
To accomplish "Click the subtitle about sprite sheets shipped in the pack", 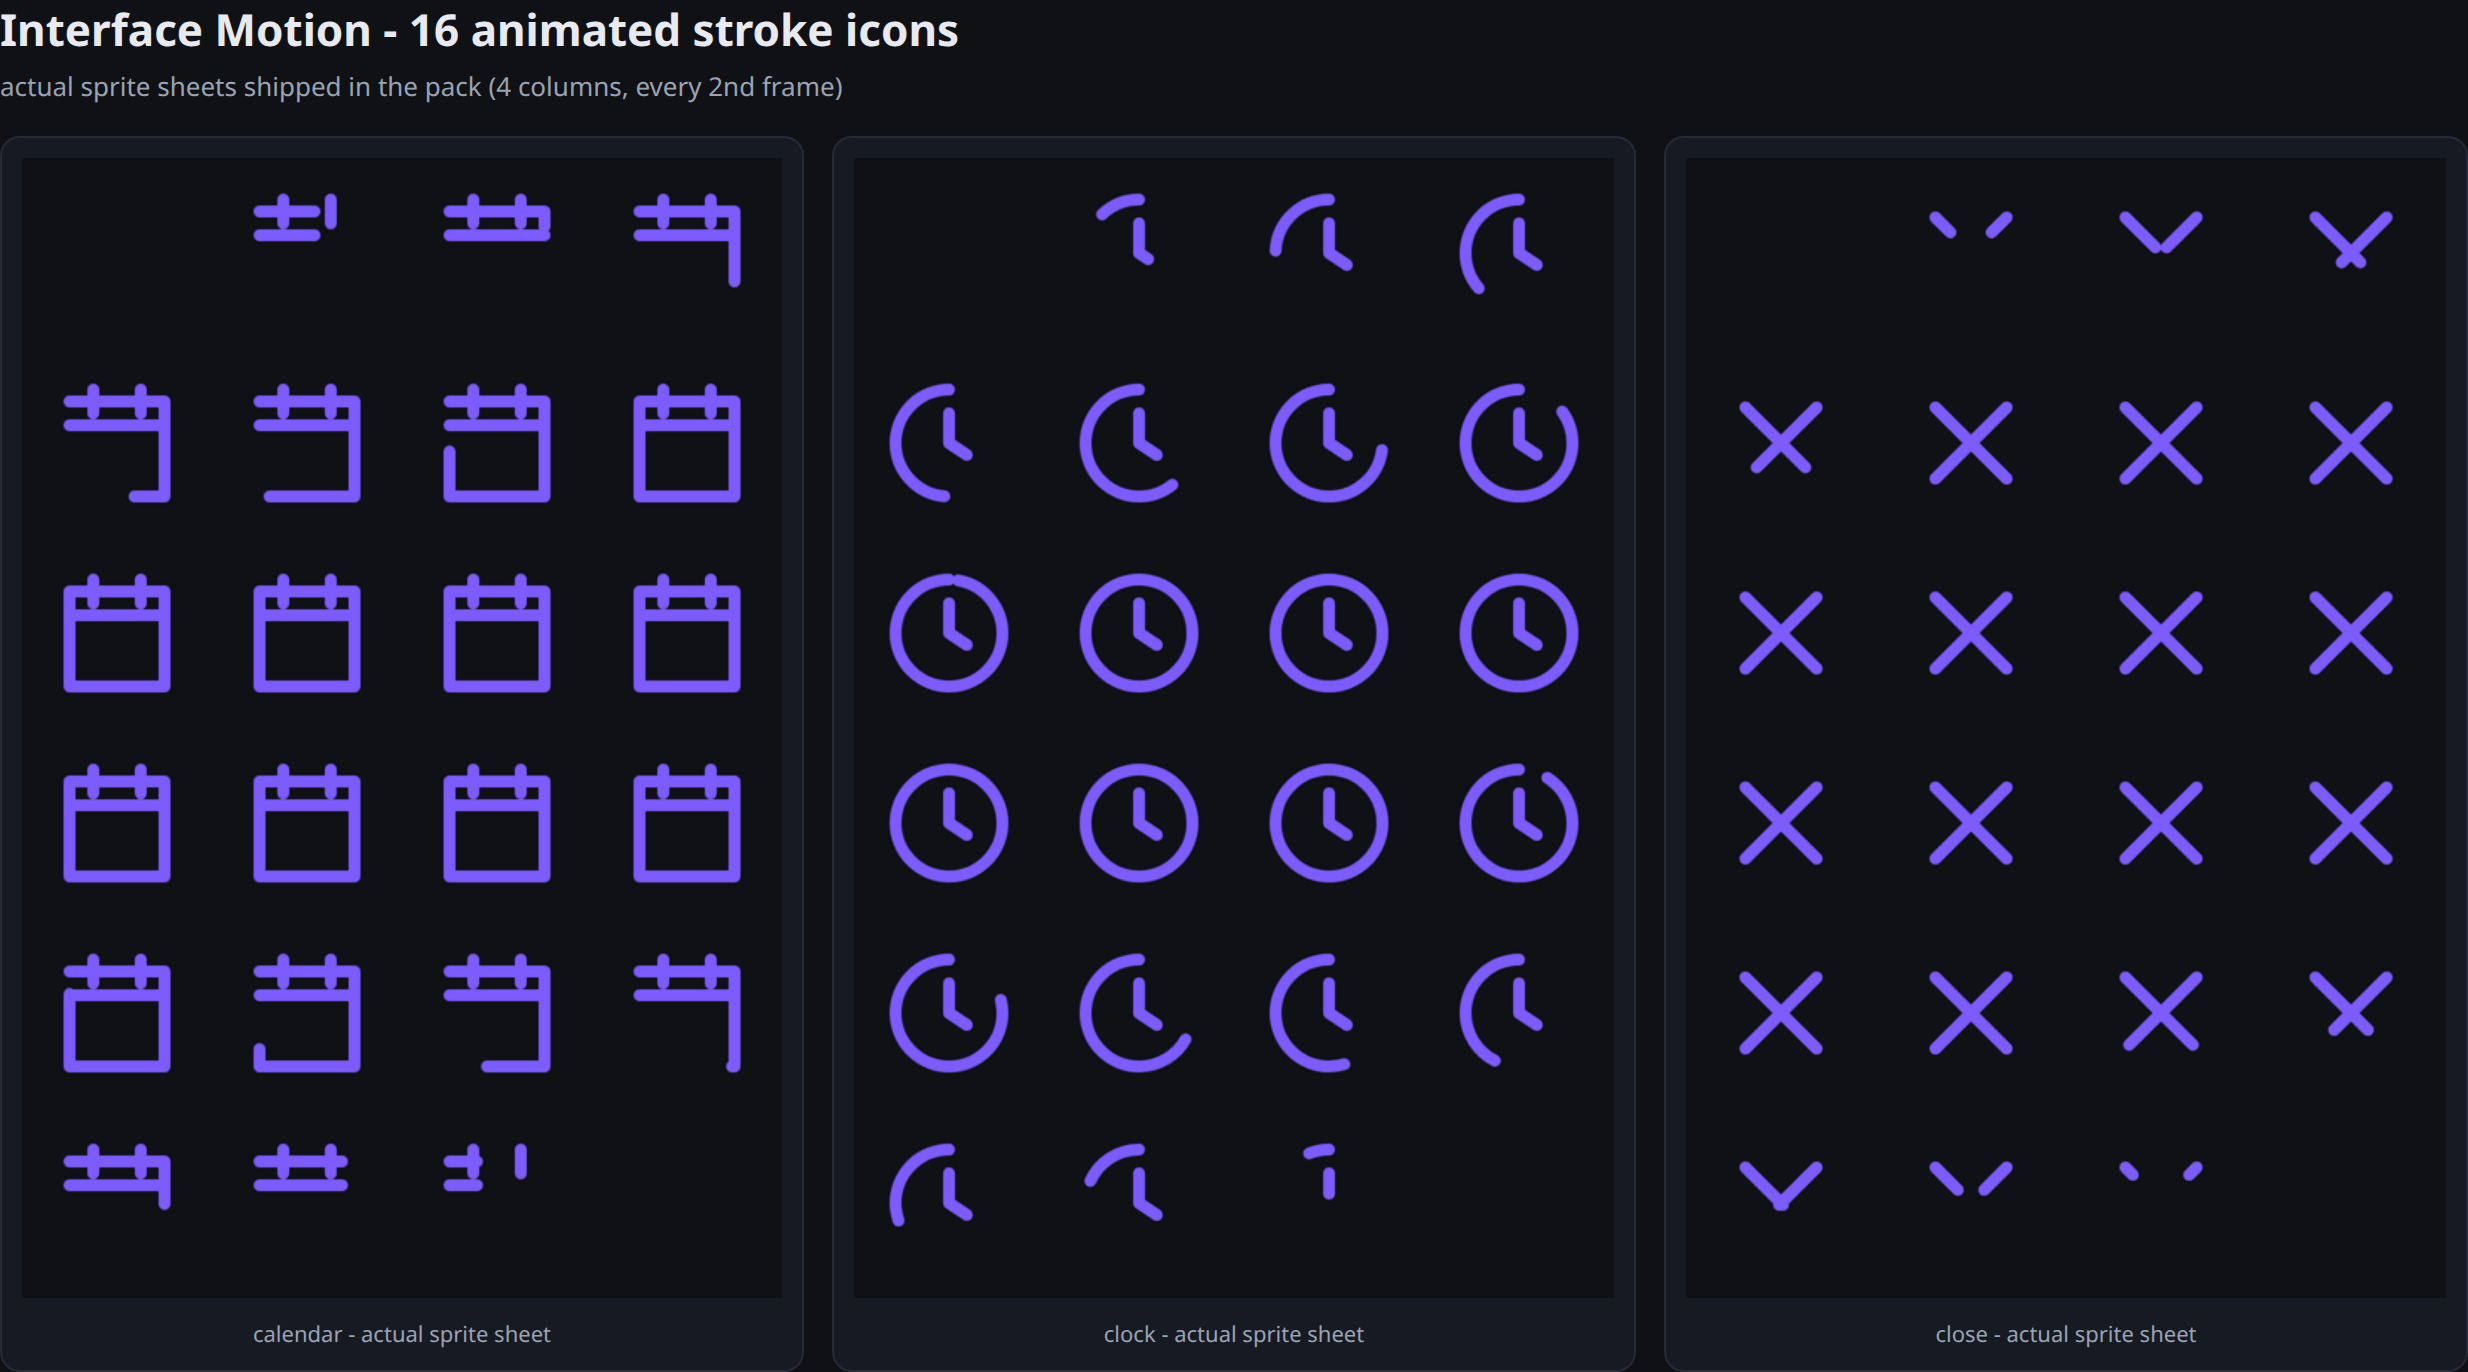I will (x=421, y=88).
